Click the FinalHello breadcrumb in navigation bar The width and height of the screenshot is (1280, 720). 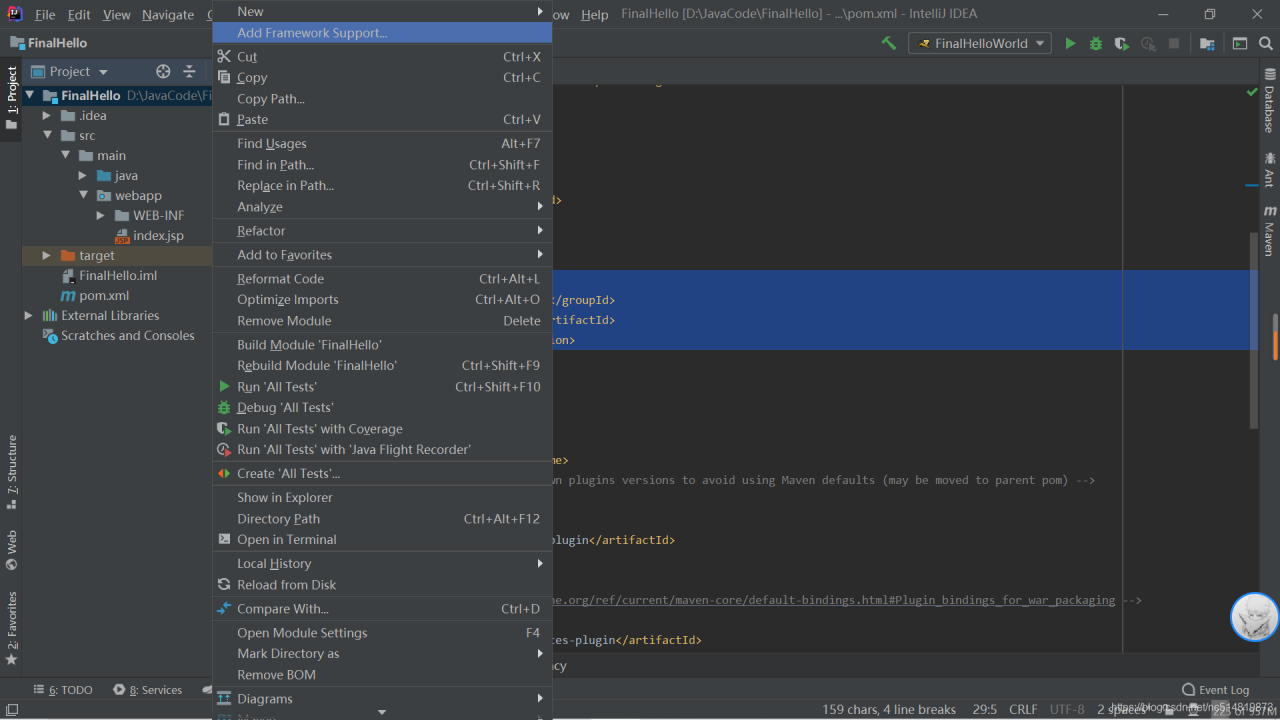(x=48, y=43)
